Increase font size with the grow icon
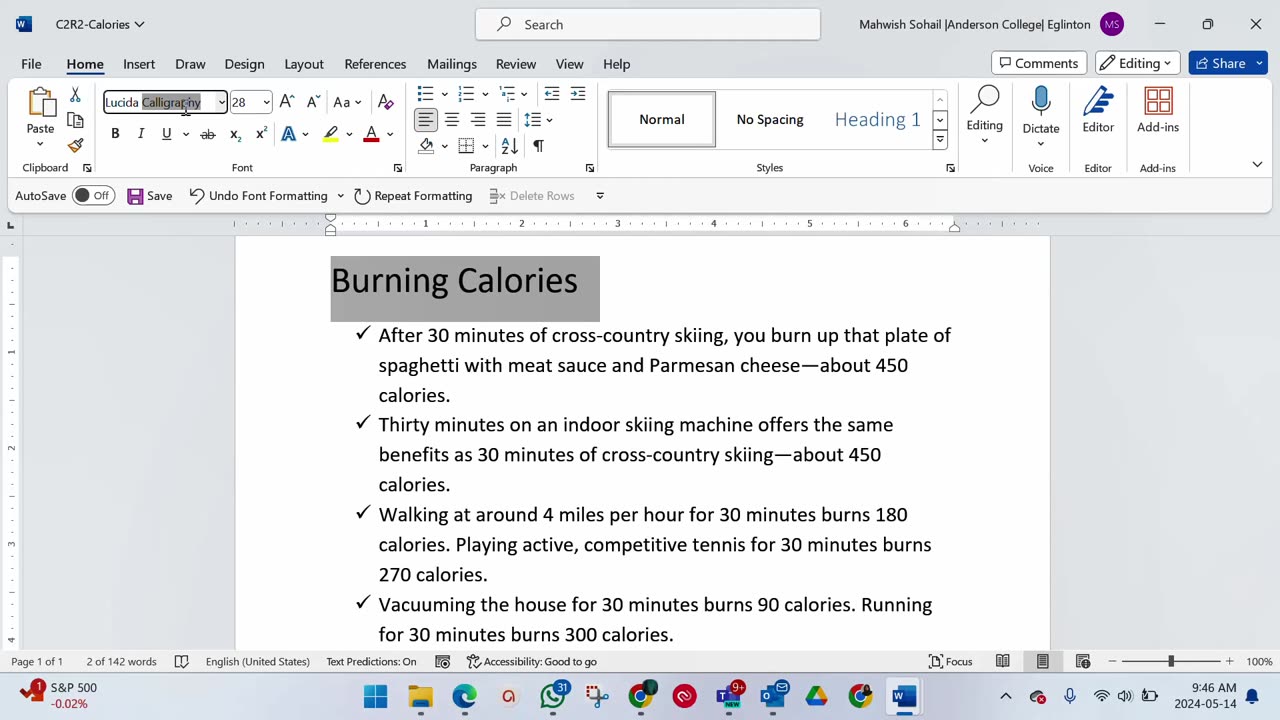Image resolution: width=1280 pixels, height=720 pixels. click(x=287, y=102)
